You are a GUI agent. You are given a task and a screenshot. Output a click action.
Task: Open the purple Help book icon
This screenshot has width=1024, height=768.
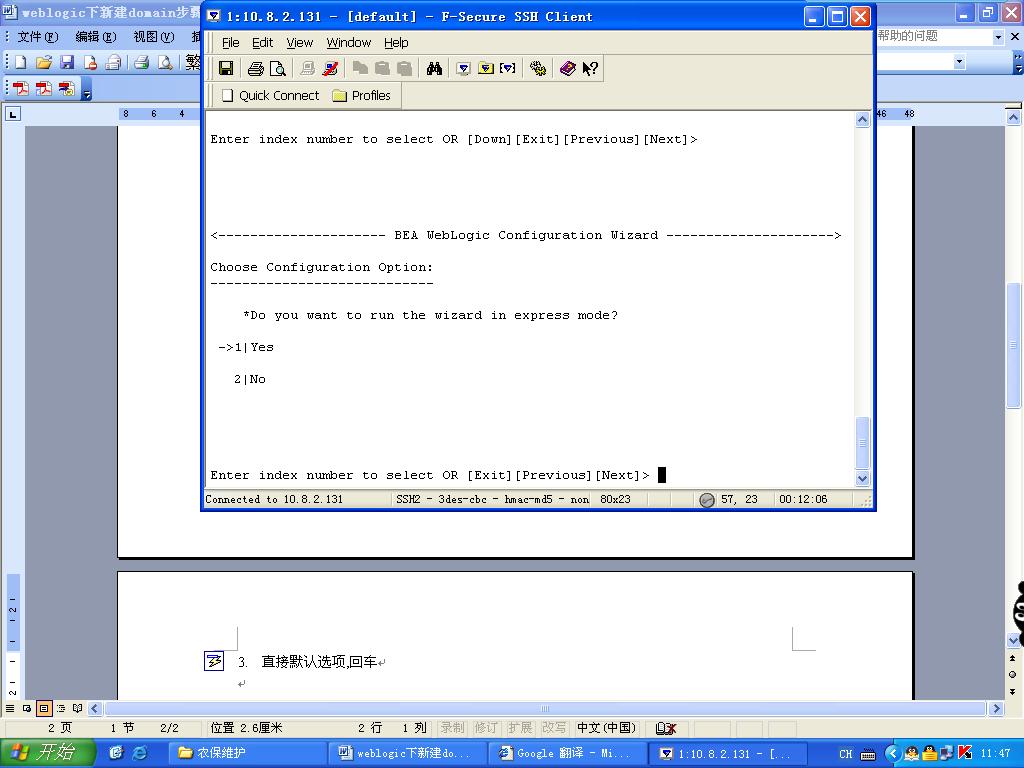pos(568,69)
